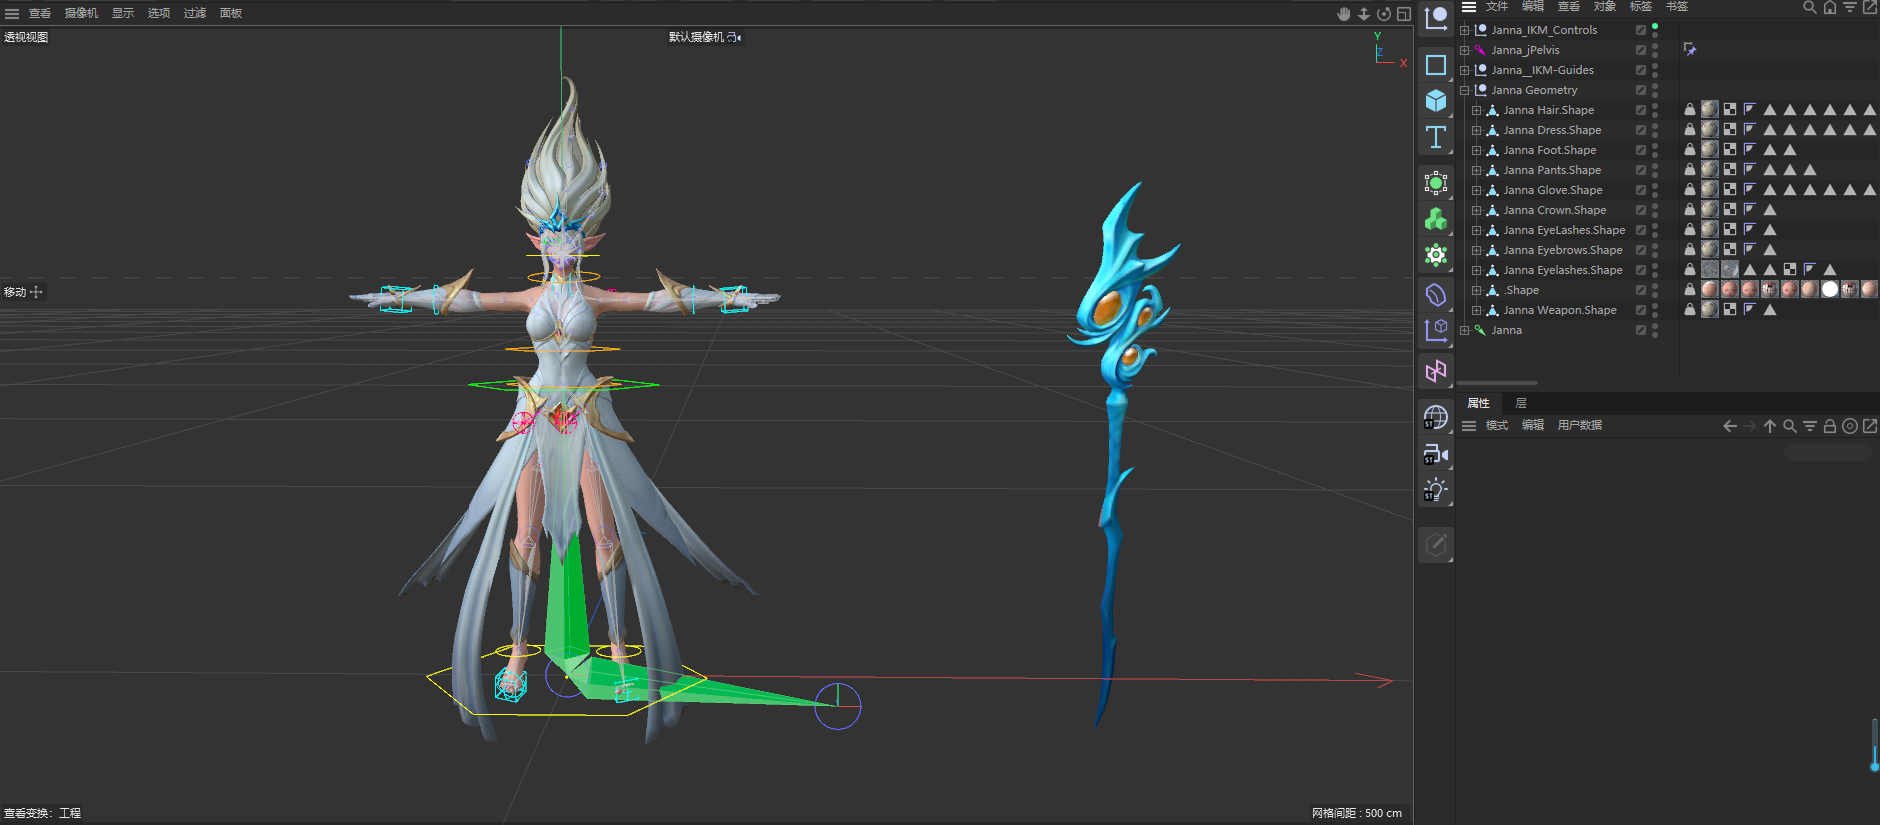Viewport: 1880px width, 825px height.
Task: Click the Attribute Manager new-window icon
Action: pos(1870,426)
